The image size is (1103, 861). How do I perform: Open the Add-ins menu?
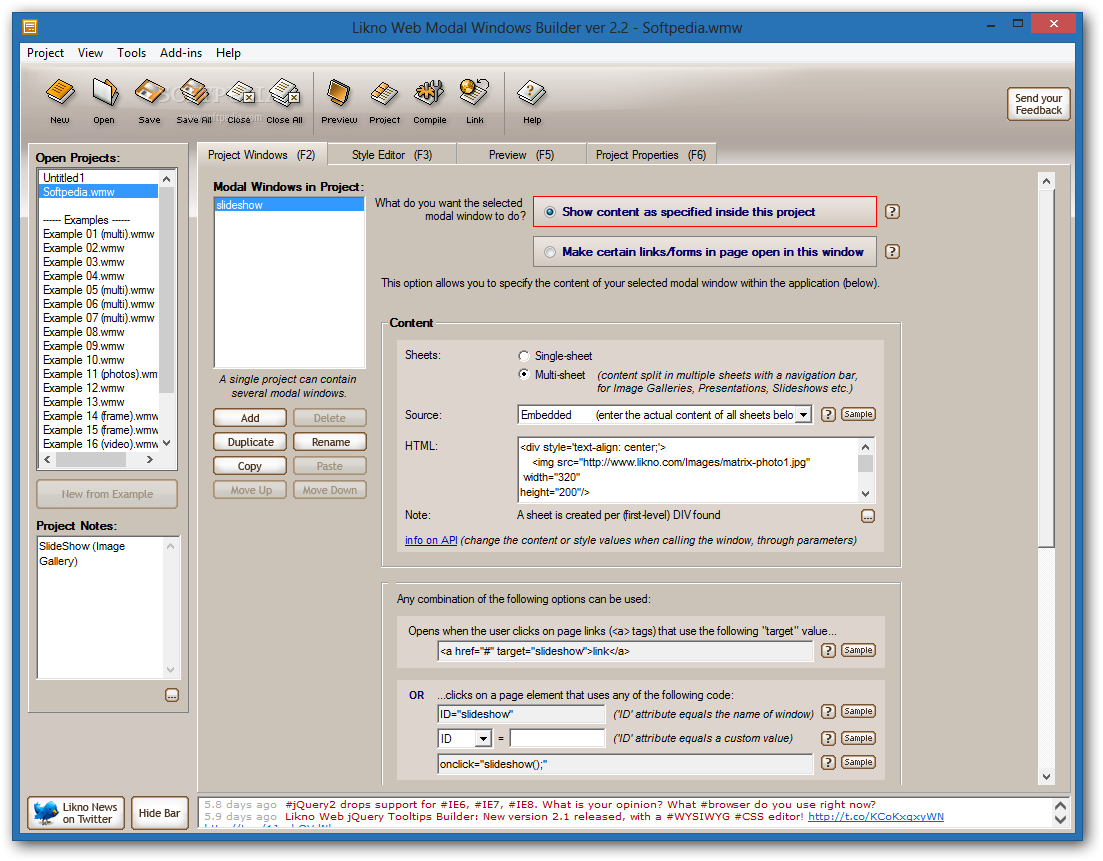[181, 53]
